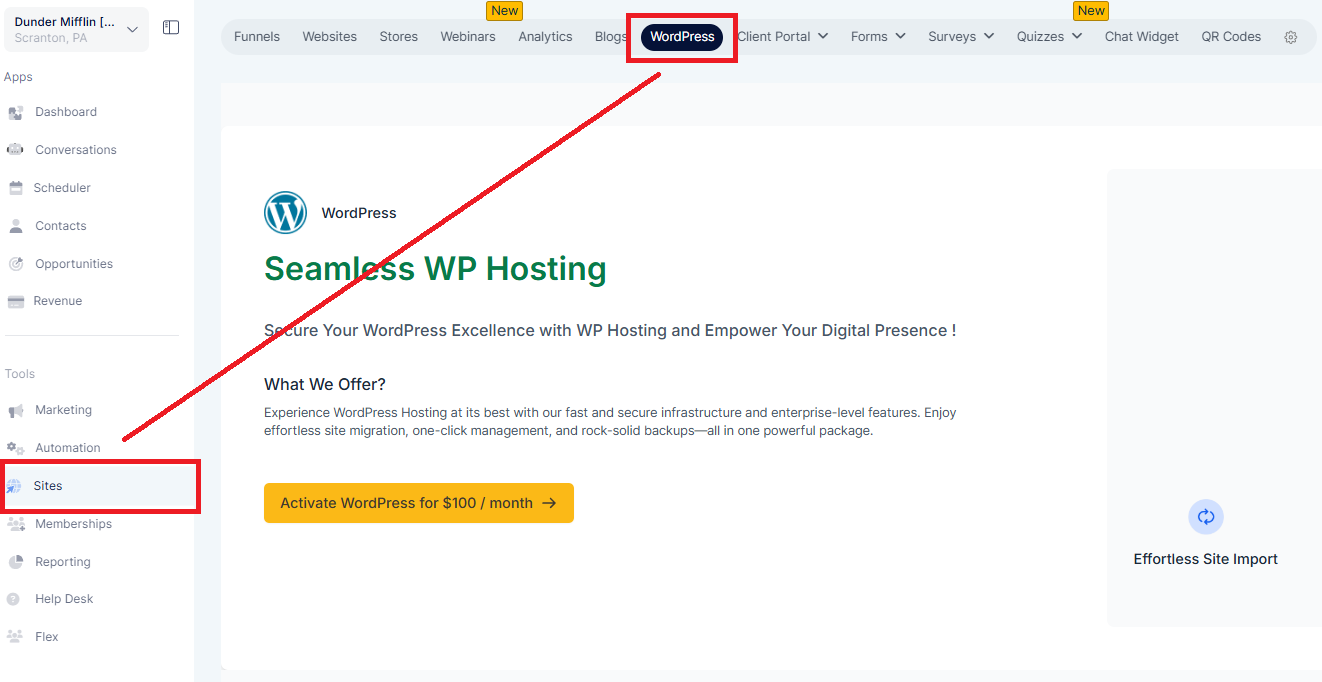This screenshot has width=1322, height=682.
Task: Click the Marketing megaphone icon
Action: (x=15, y=410)
